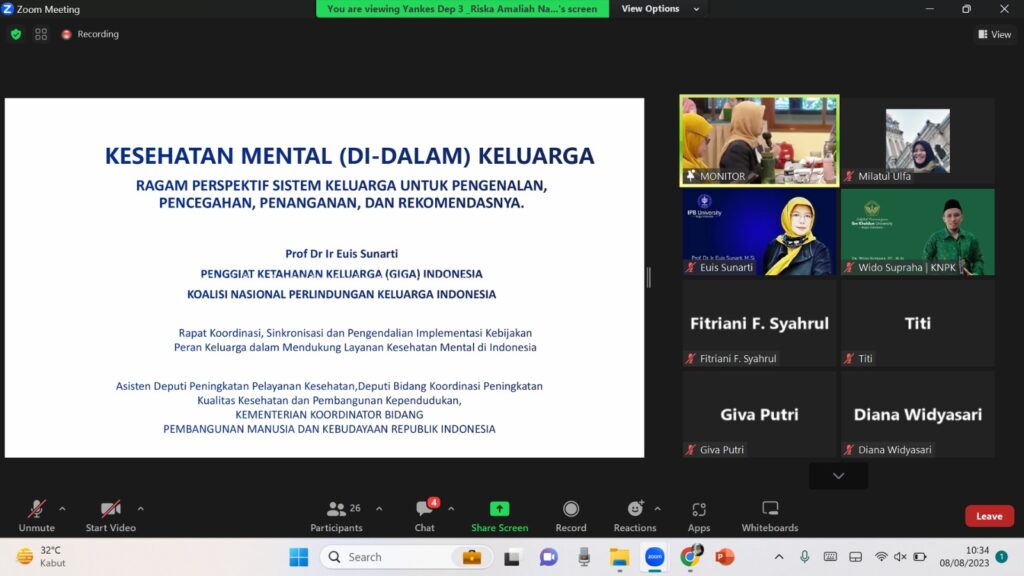Click the green Share Screen icon
Screen dimensions: 1024x576
[x=499, y=509]
